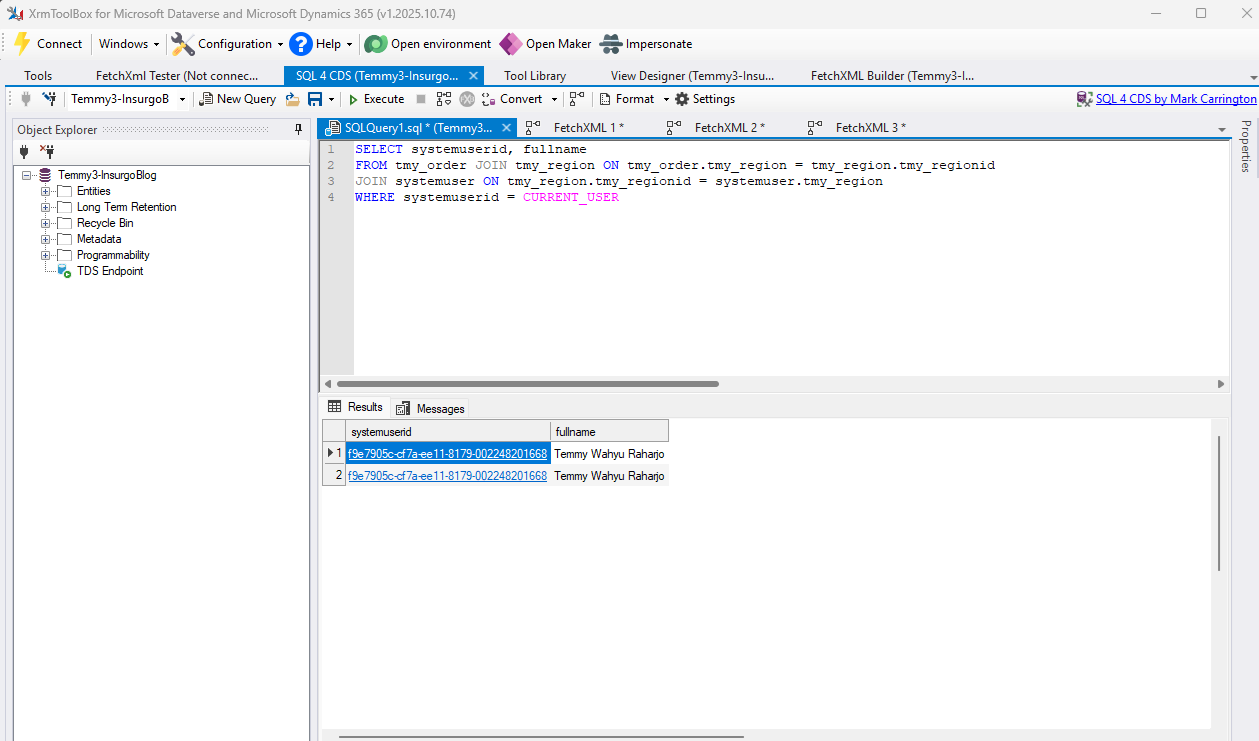Screen dimensions: 1259x741
Task: Select the Temmy3-InsurgoBlog database node
Action: (x=107, y=175)
